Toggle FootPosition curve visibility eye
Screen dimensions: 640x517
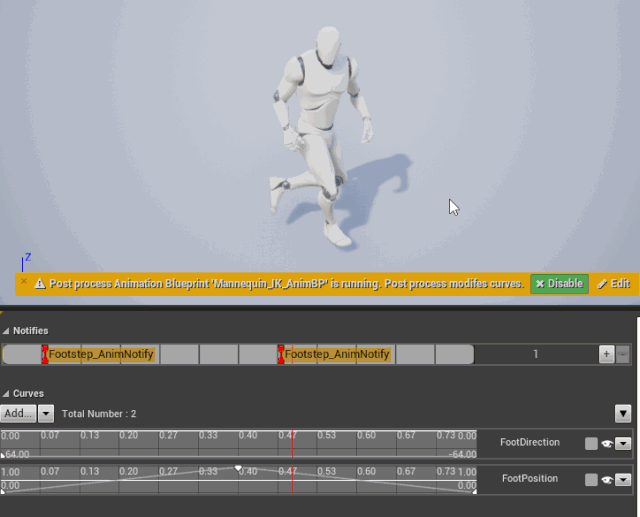607,479
